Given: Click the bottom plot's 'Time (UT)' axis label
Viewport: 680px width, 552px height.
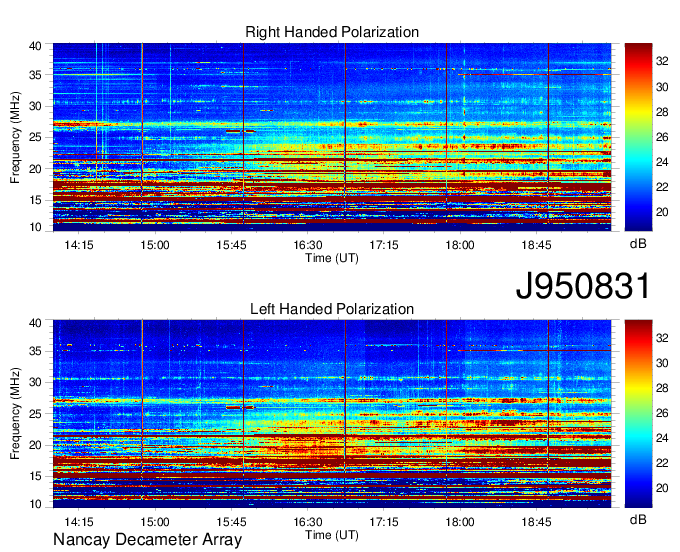Looking at the screenshot, I should coord(332,535).
